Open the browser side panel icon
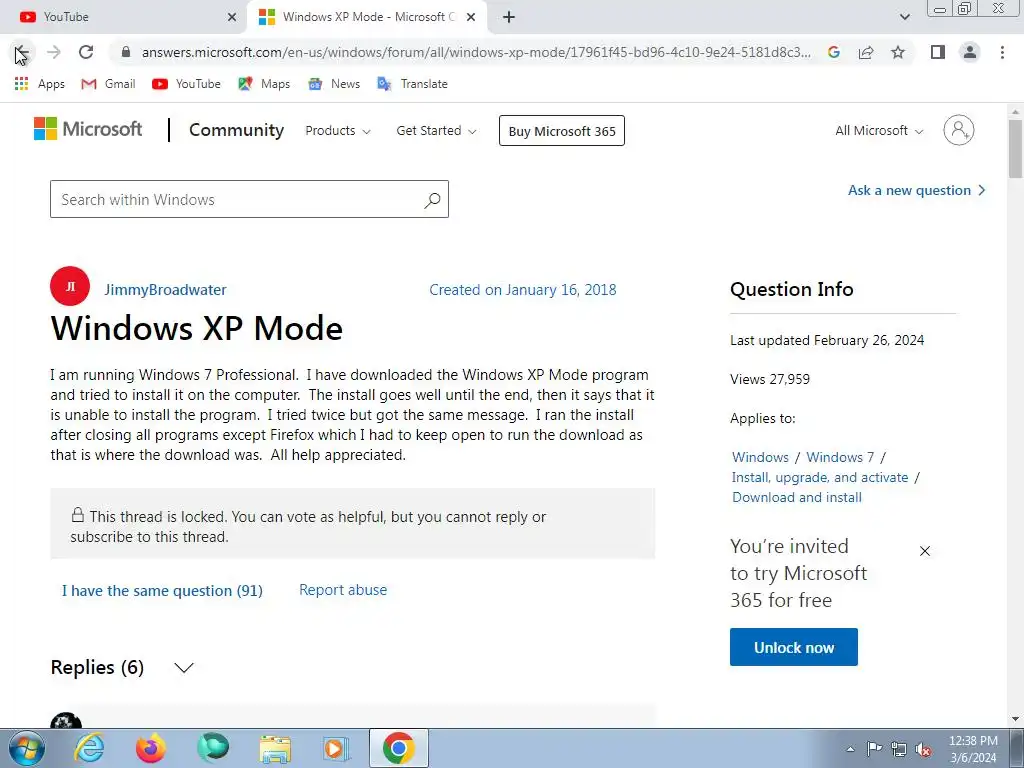Image resolution: width=1024 pixels, height=768 pixels. 938,52
